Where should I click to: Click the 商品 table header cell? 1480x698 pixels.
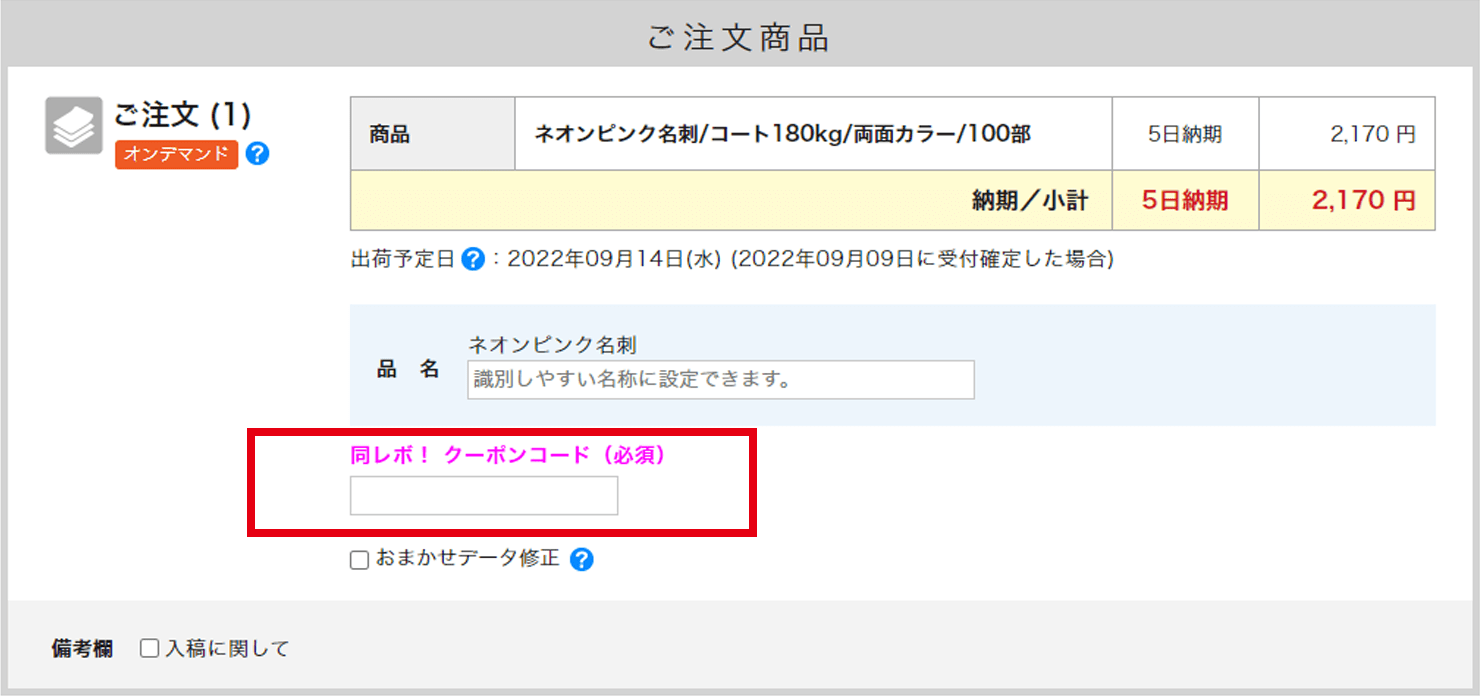[x=390, y=134]
